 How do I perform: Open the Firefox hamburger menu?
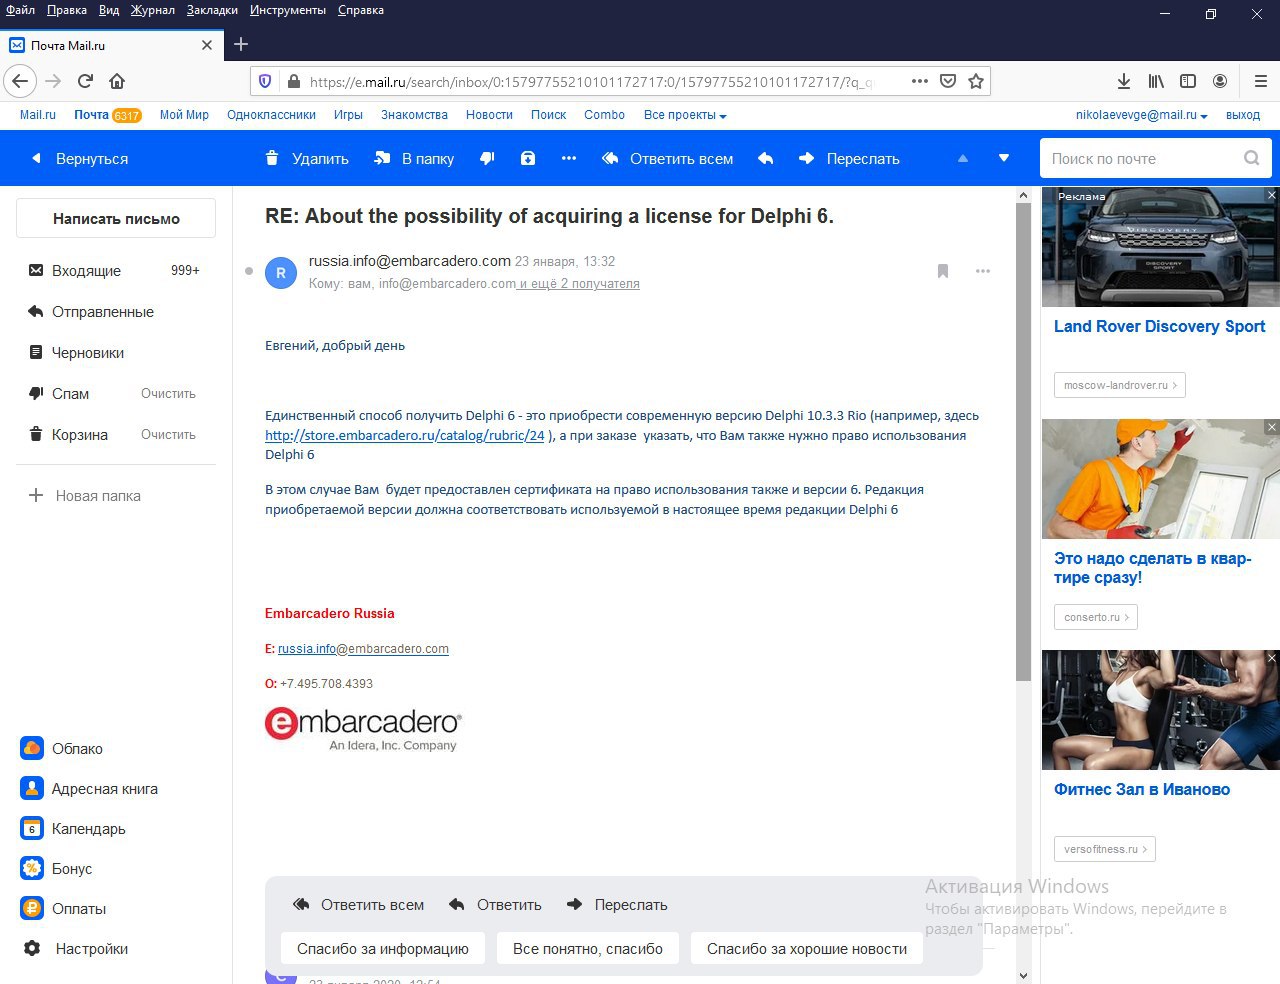[1260, 81]
